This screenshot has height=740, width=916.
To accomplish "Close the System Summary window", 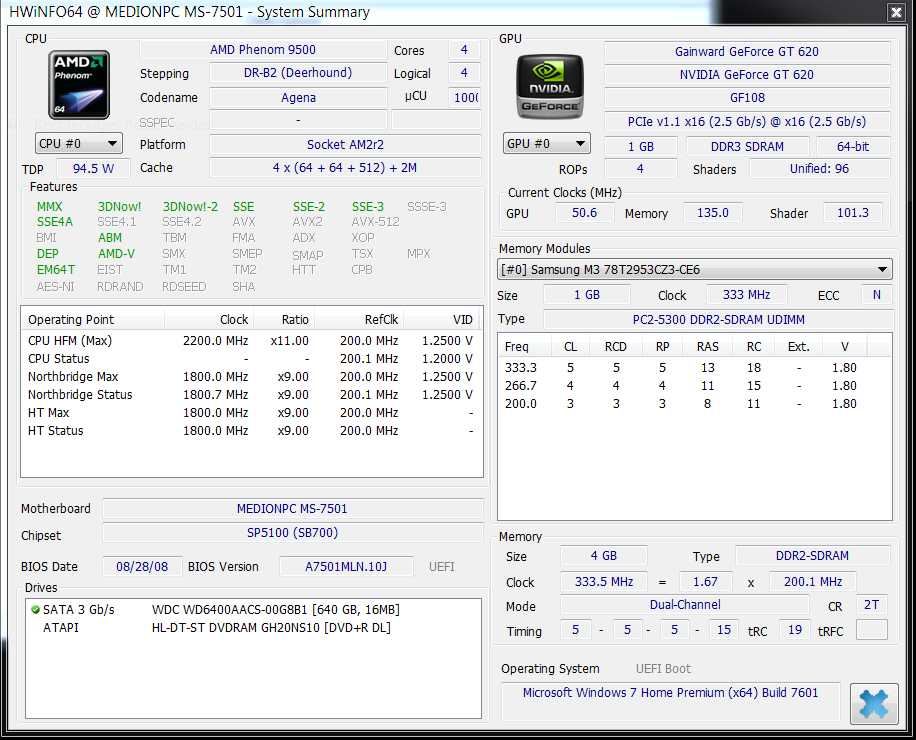I will [x=896, y=12].
